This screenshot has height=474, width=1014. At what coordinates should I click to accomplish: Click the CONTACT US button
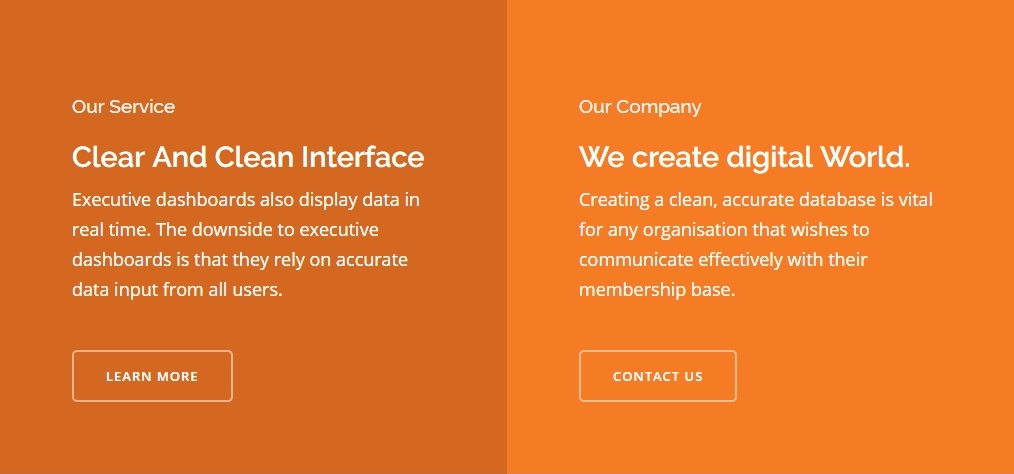658,376
